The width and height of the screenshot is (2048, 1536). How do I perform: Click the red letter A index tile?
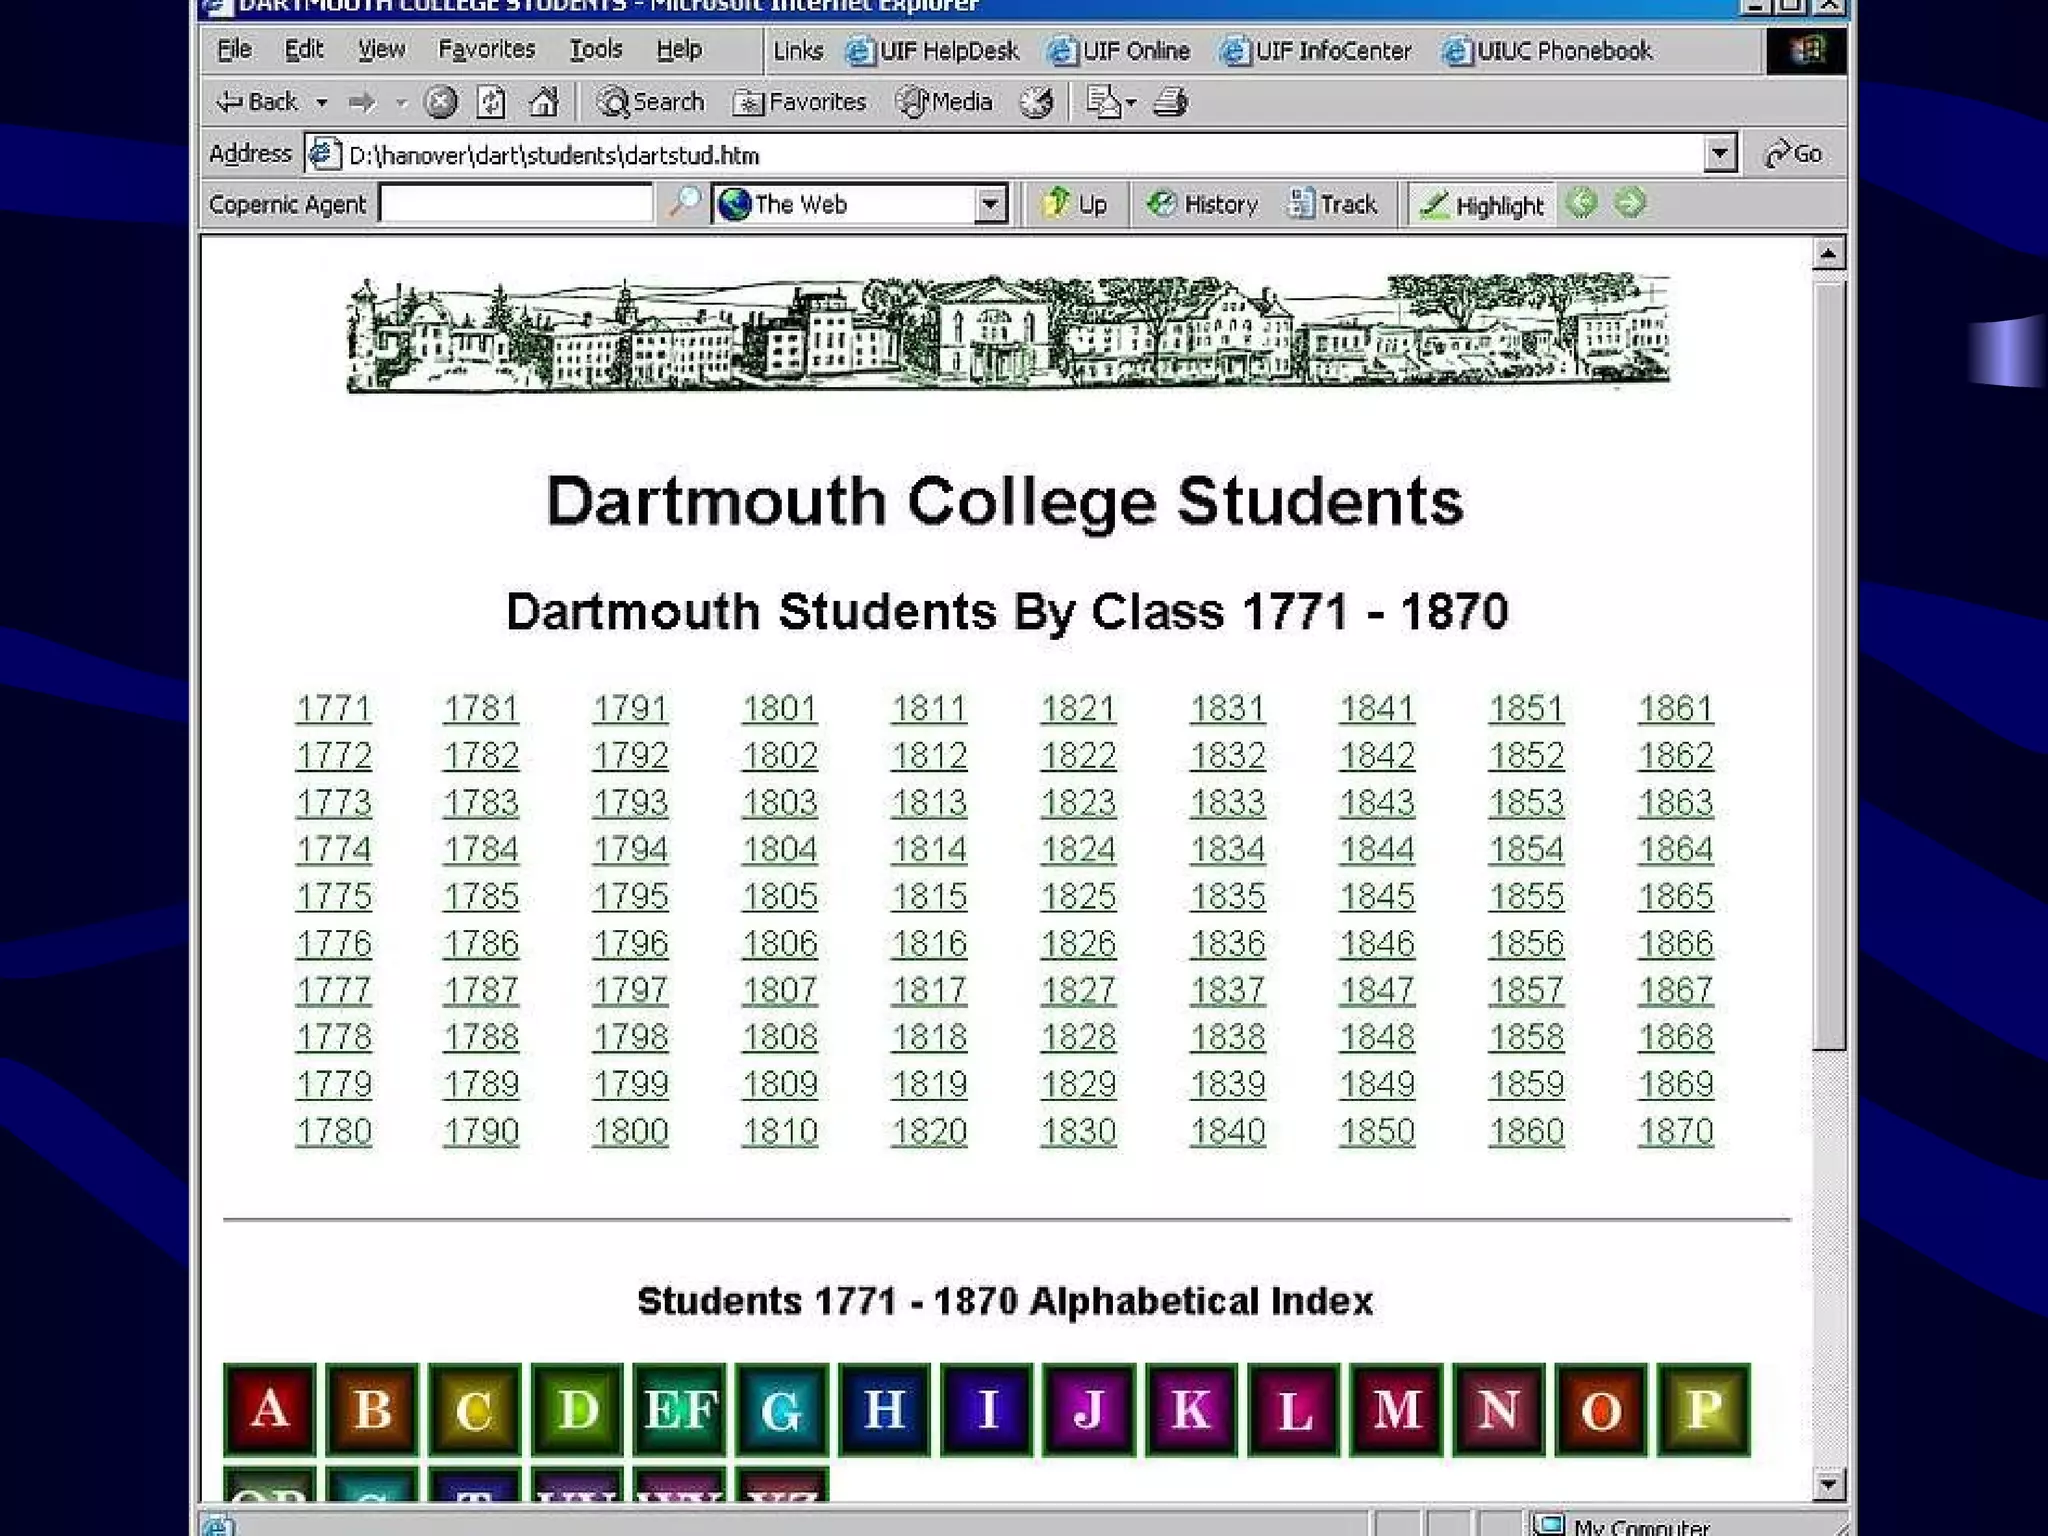pyautogui.click(x=270, y=1409)
